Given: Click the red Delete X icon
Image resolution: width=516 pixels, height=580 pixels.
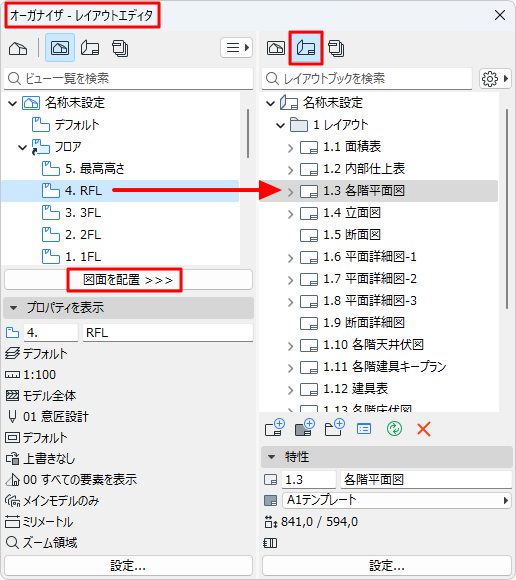Looking at the screenshot, I should (424, 429).
